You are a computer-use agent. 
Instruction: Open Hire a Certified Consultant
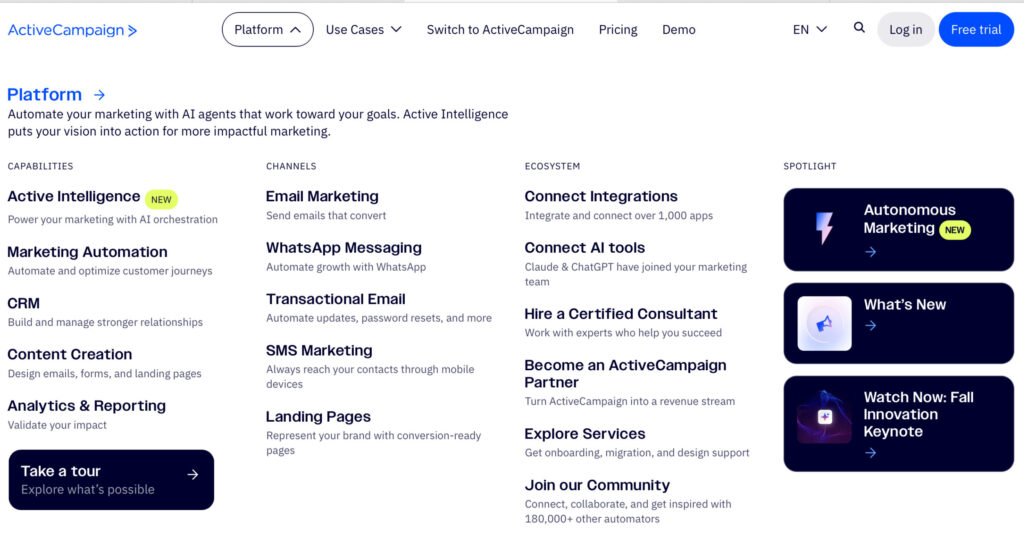coord(621,314)
